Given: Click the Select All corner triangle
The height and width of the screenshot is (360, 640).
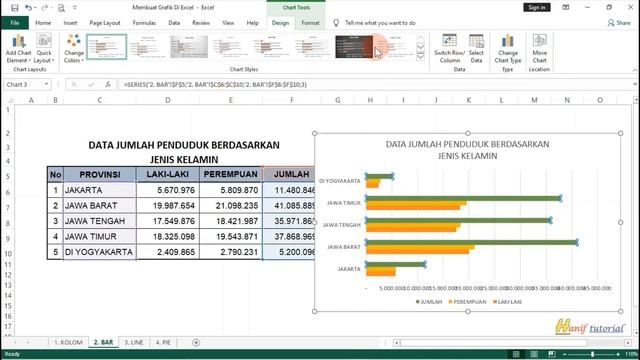Looking at the screenshot, I should (10, 100).
